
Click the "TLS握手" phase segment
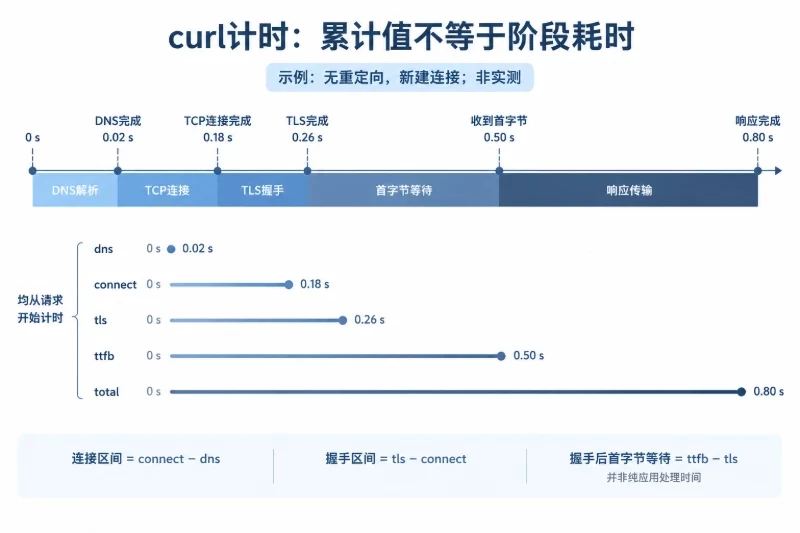click(262, 190)
